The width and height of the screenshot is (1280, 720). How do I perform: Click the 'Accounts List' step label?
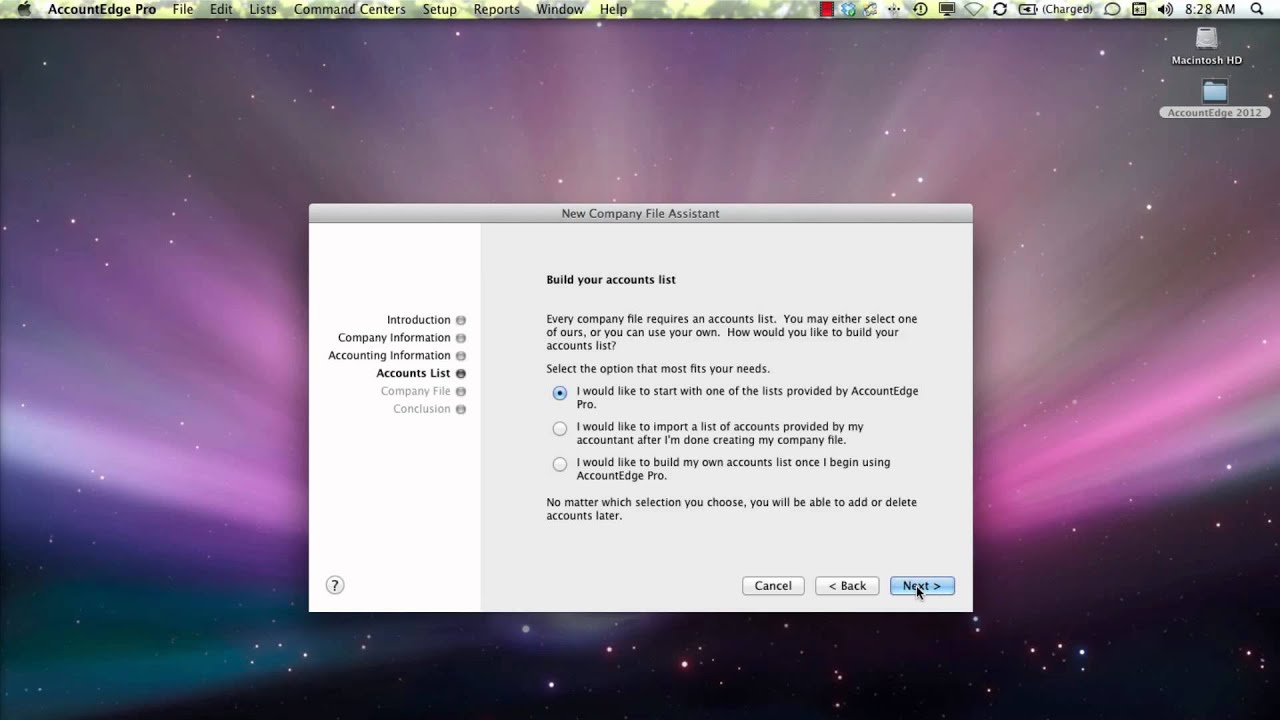[413, 373]
